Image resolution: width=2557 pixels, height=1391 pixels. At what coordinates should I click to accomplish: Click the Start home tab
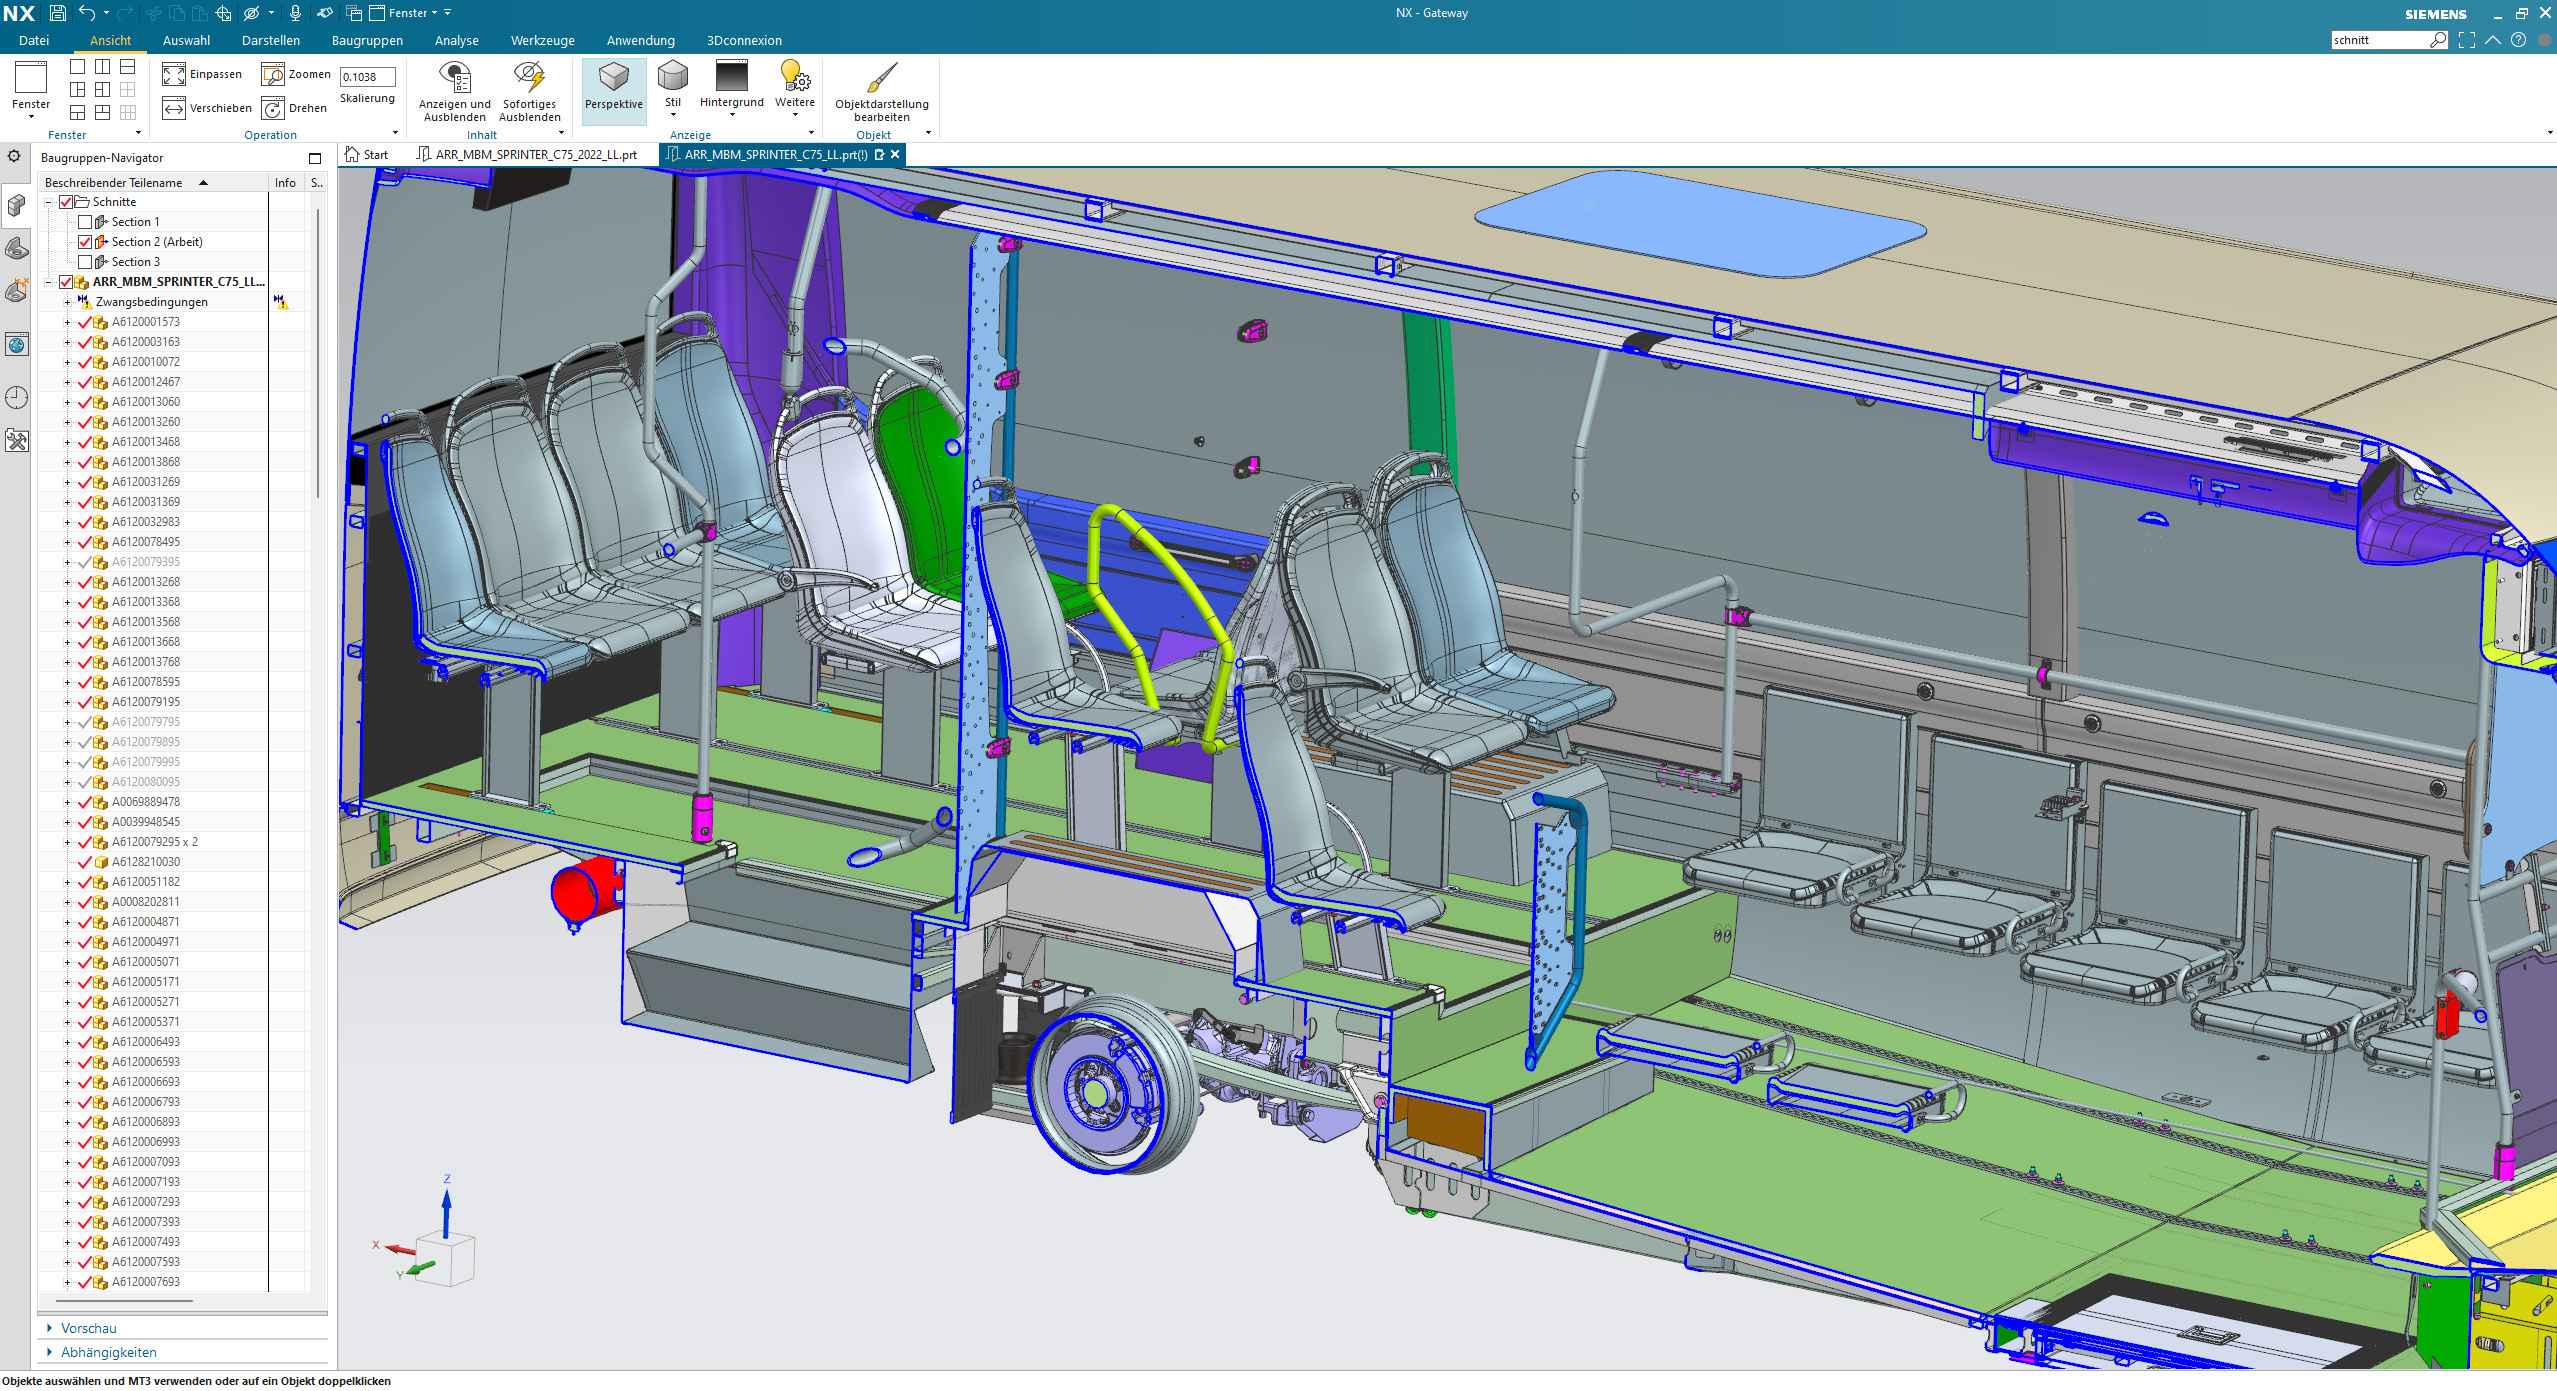coord(366,155)
